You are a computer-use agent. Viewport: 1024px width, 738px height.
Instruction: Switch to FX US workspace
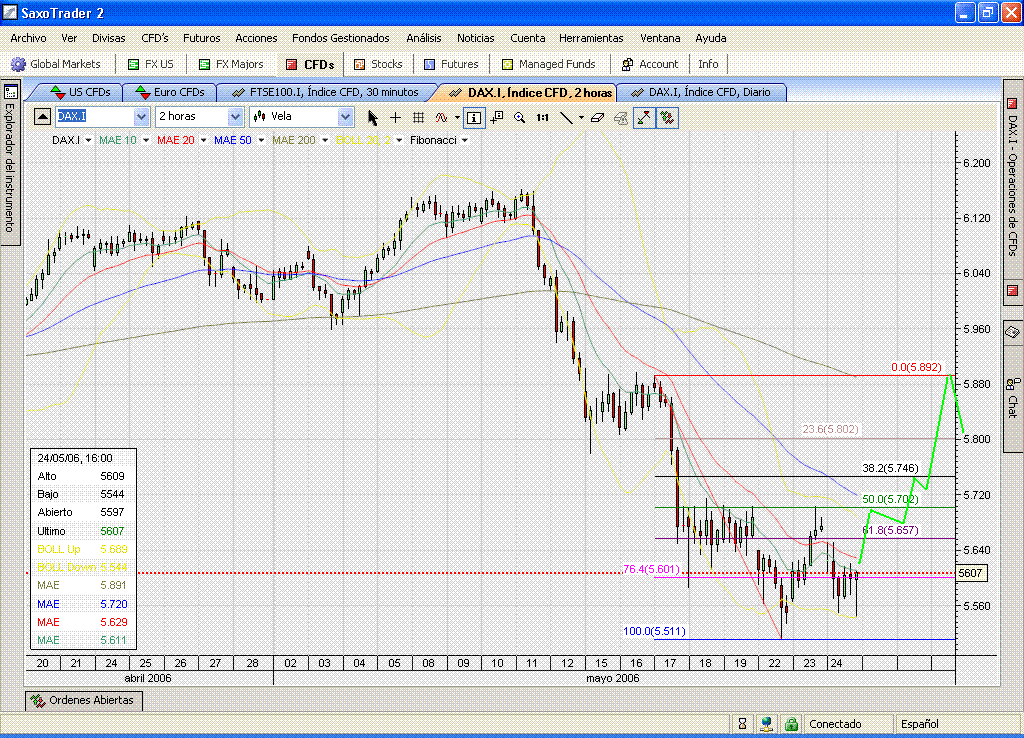[x=151, y=64]
